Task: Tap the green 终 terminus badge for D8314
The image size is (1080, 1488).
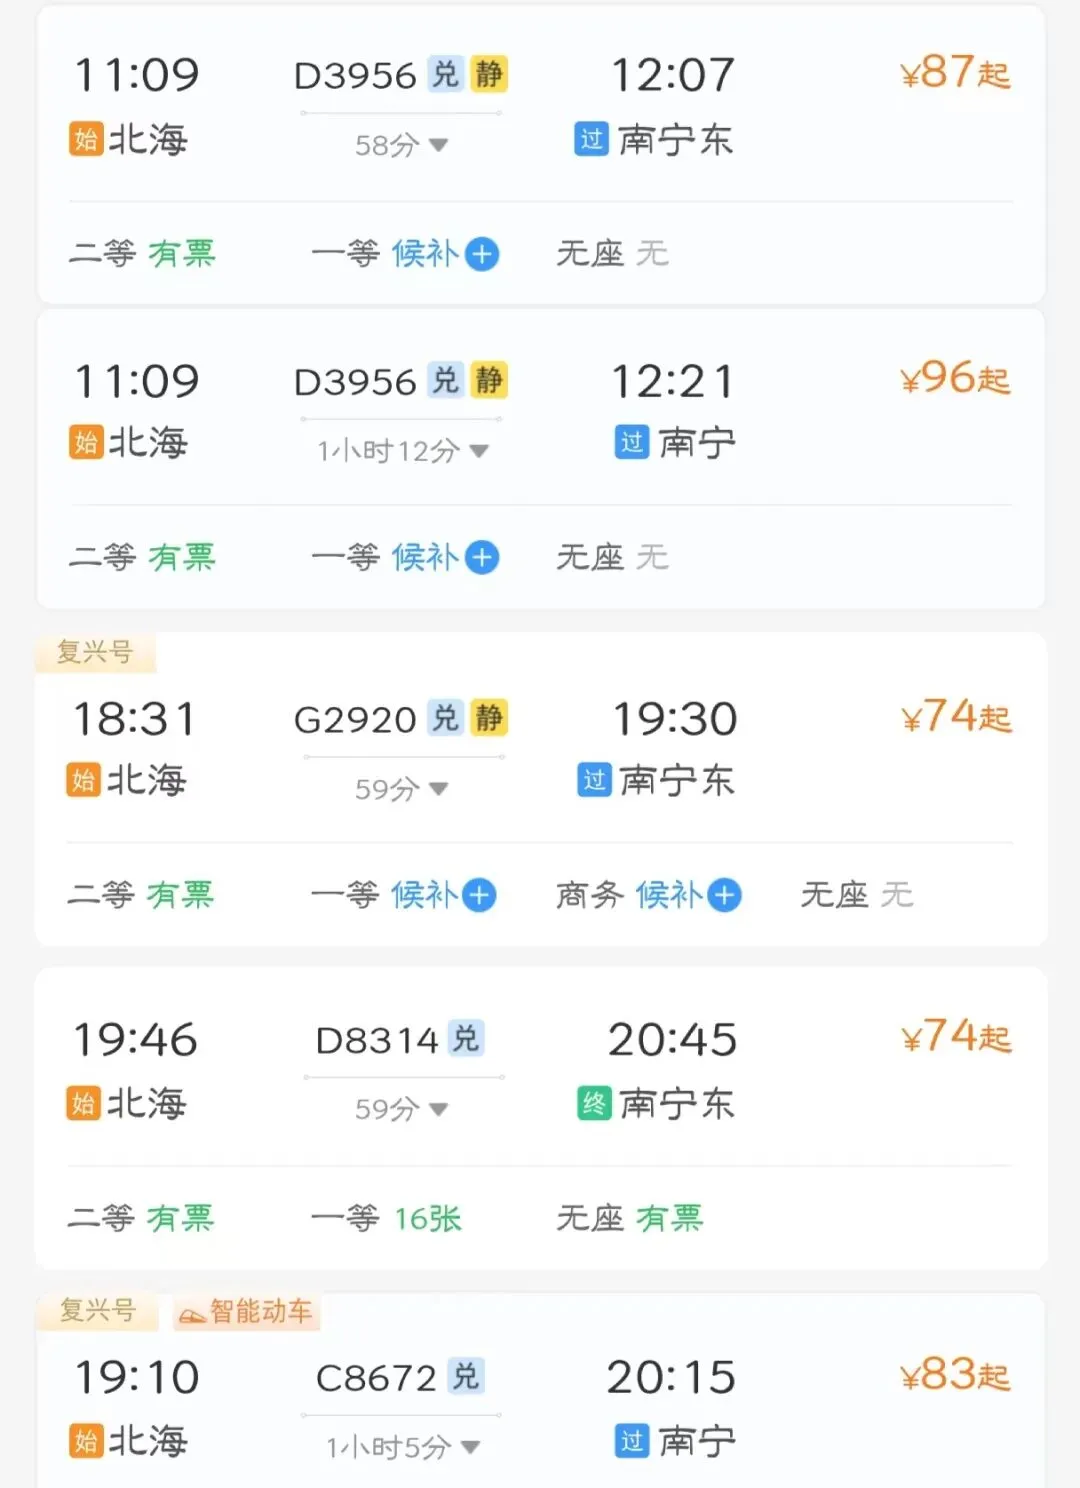Action: [594, 1104]
